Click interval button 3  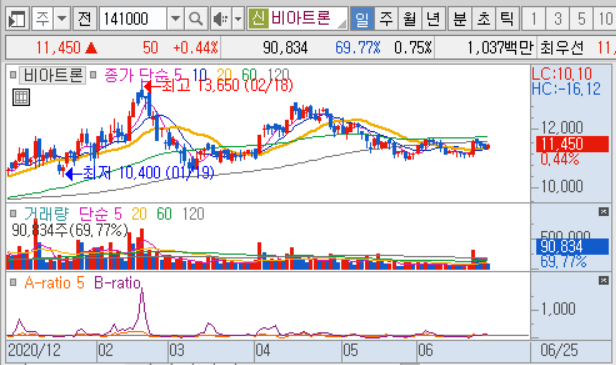click(558, 18)
